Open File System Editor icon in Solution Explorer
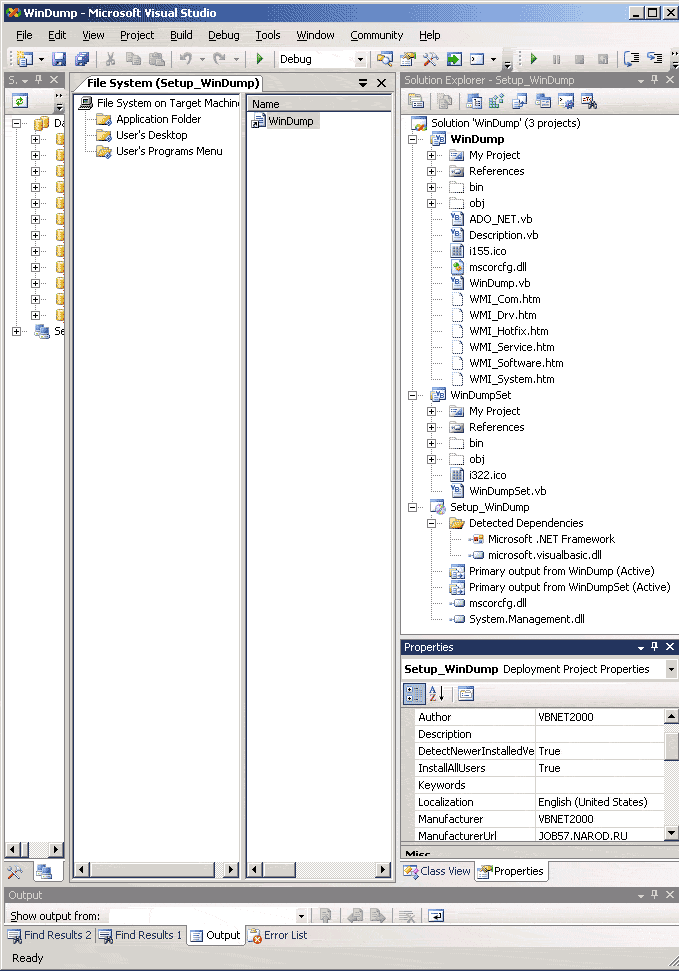The image size is (679, 971). pos(475,101)
